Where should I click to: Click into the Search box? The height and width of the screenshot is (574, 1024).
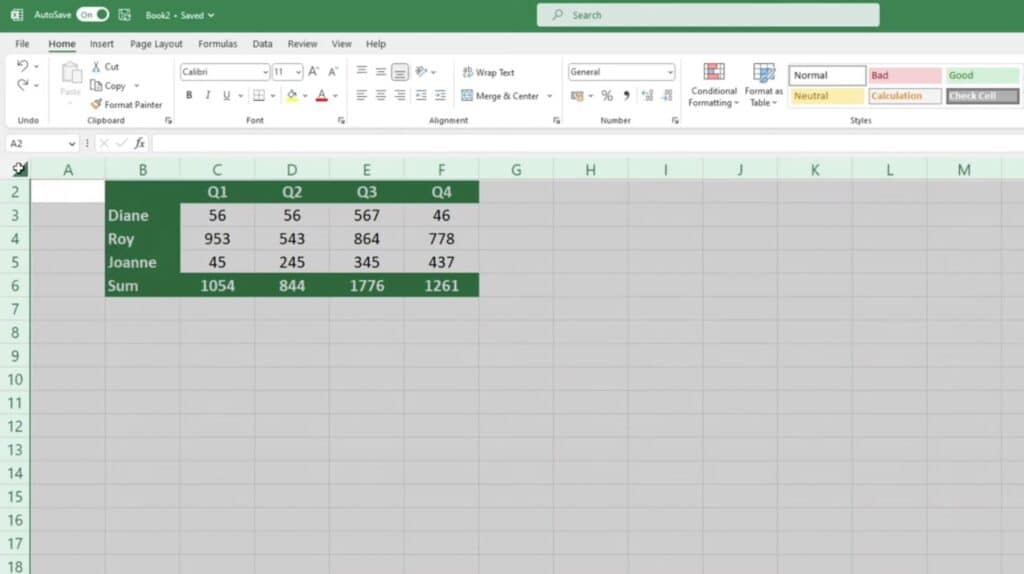click(708, 15)
